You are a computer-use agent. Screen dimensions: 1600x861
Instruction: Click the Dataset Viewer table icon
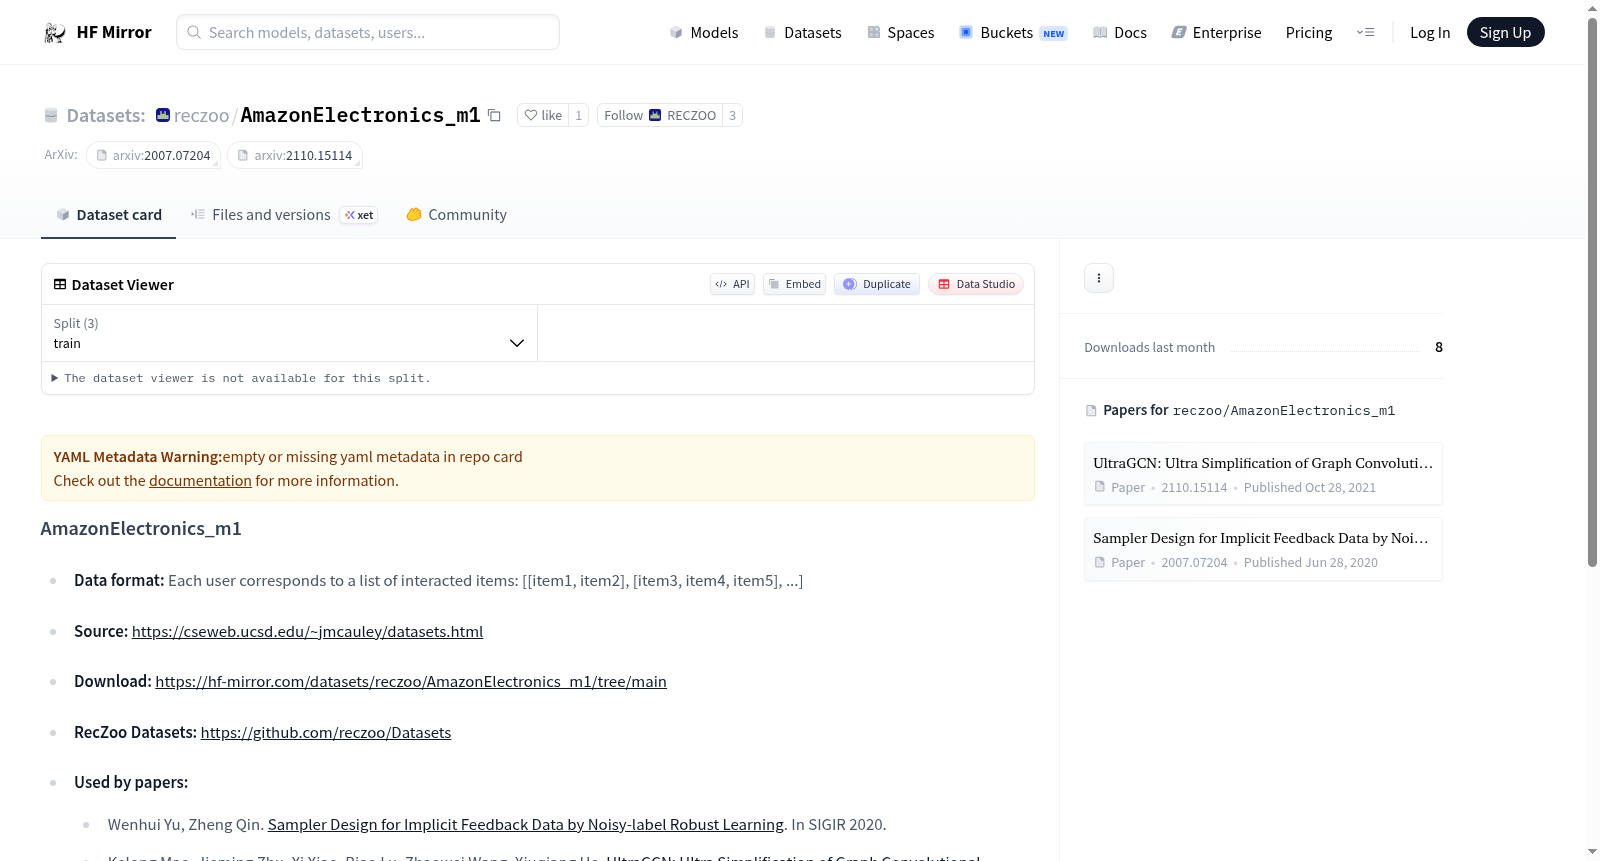(60, 284)
